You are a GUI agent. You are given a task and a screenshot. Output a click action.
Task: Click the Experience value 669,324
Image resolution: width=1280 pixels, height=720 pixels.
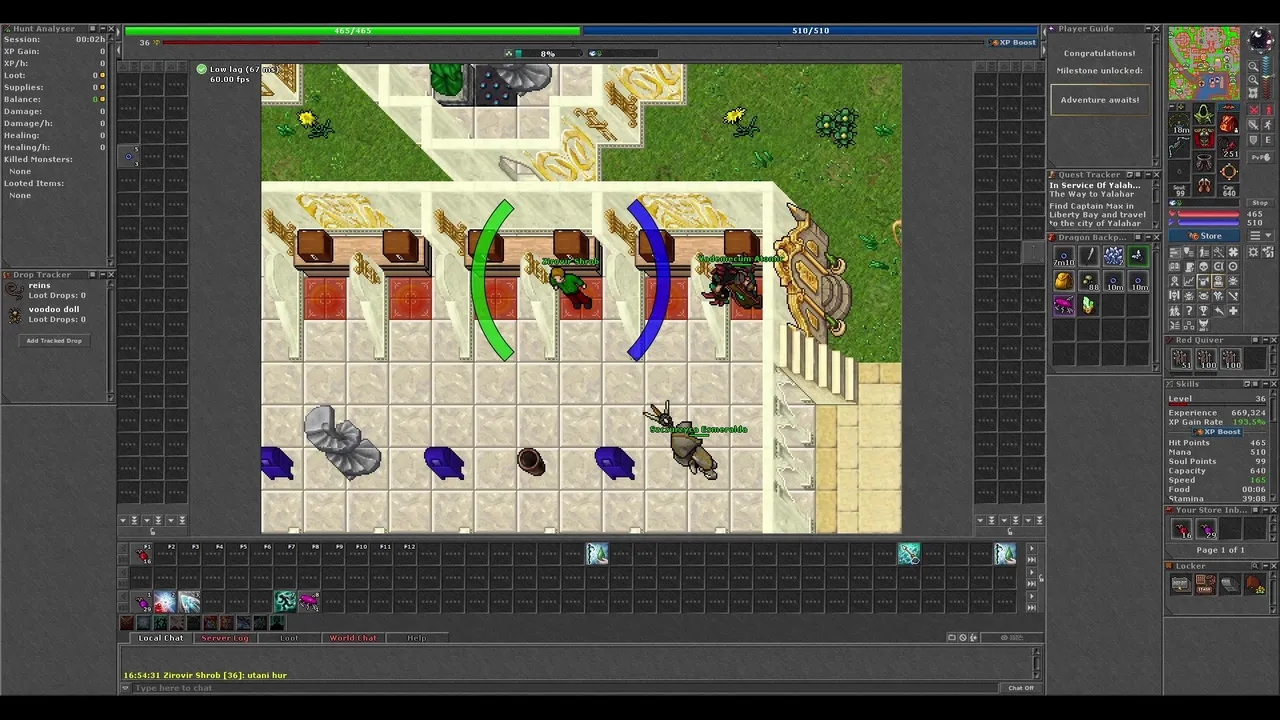pyautogui.click(x=1249, y=413)
